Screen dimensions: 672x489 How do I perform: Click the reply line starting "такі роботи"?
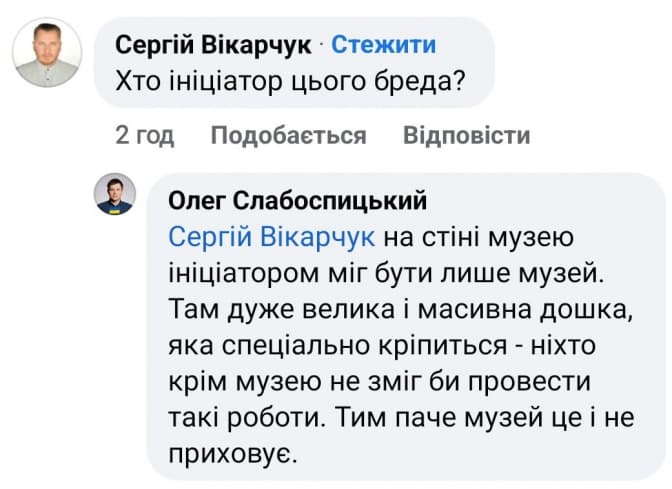click(x=400, y=418)
